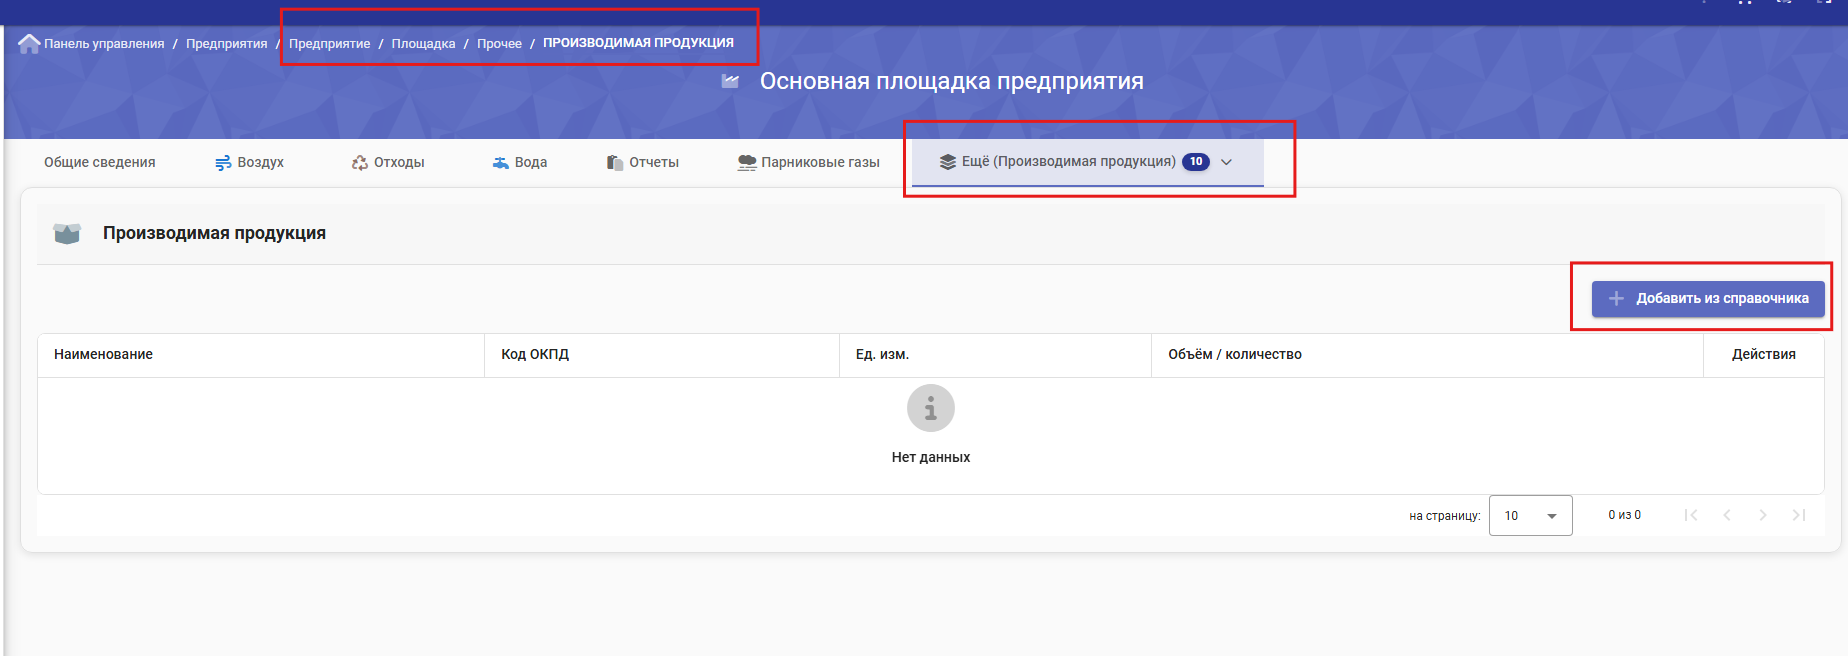This screenshot has height=656, width=1848.
Task: Click the documents icon of Отчеты
Action: coord(615,163)
